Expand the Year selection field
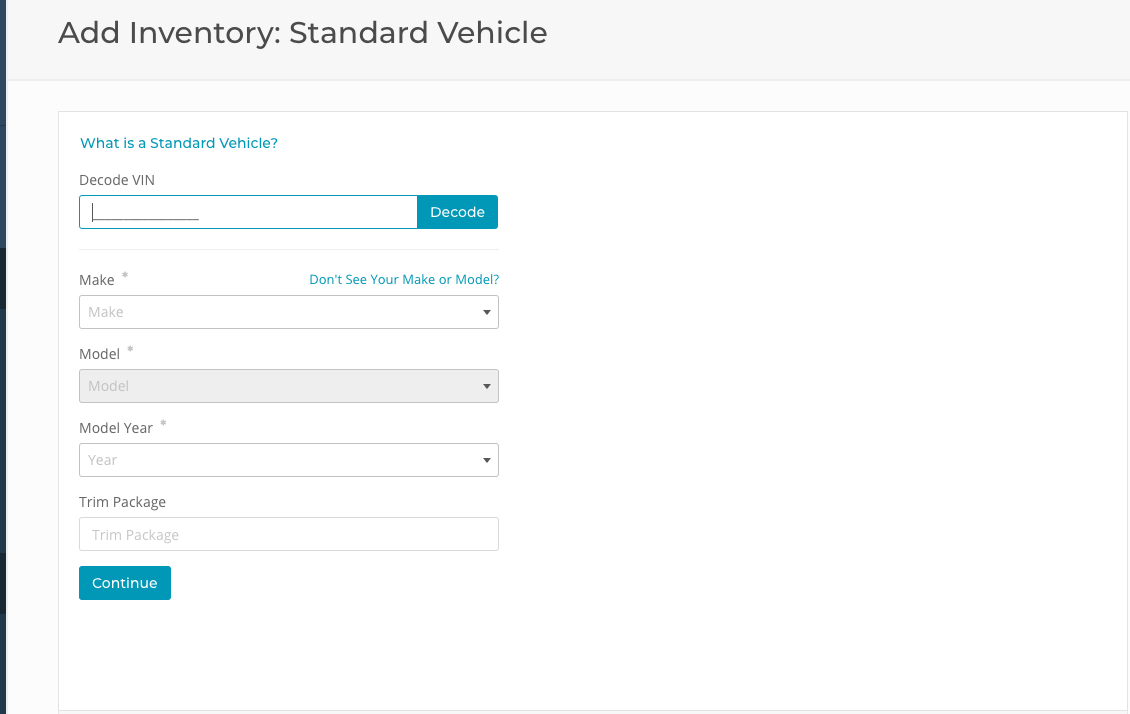This screenshot has height=714, width=1130. click(280, 460)
